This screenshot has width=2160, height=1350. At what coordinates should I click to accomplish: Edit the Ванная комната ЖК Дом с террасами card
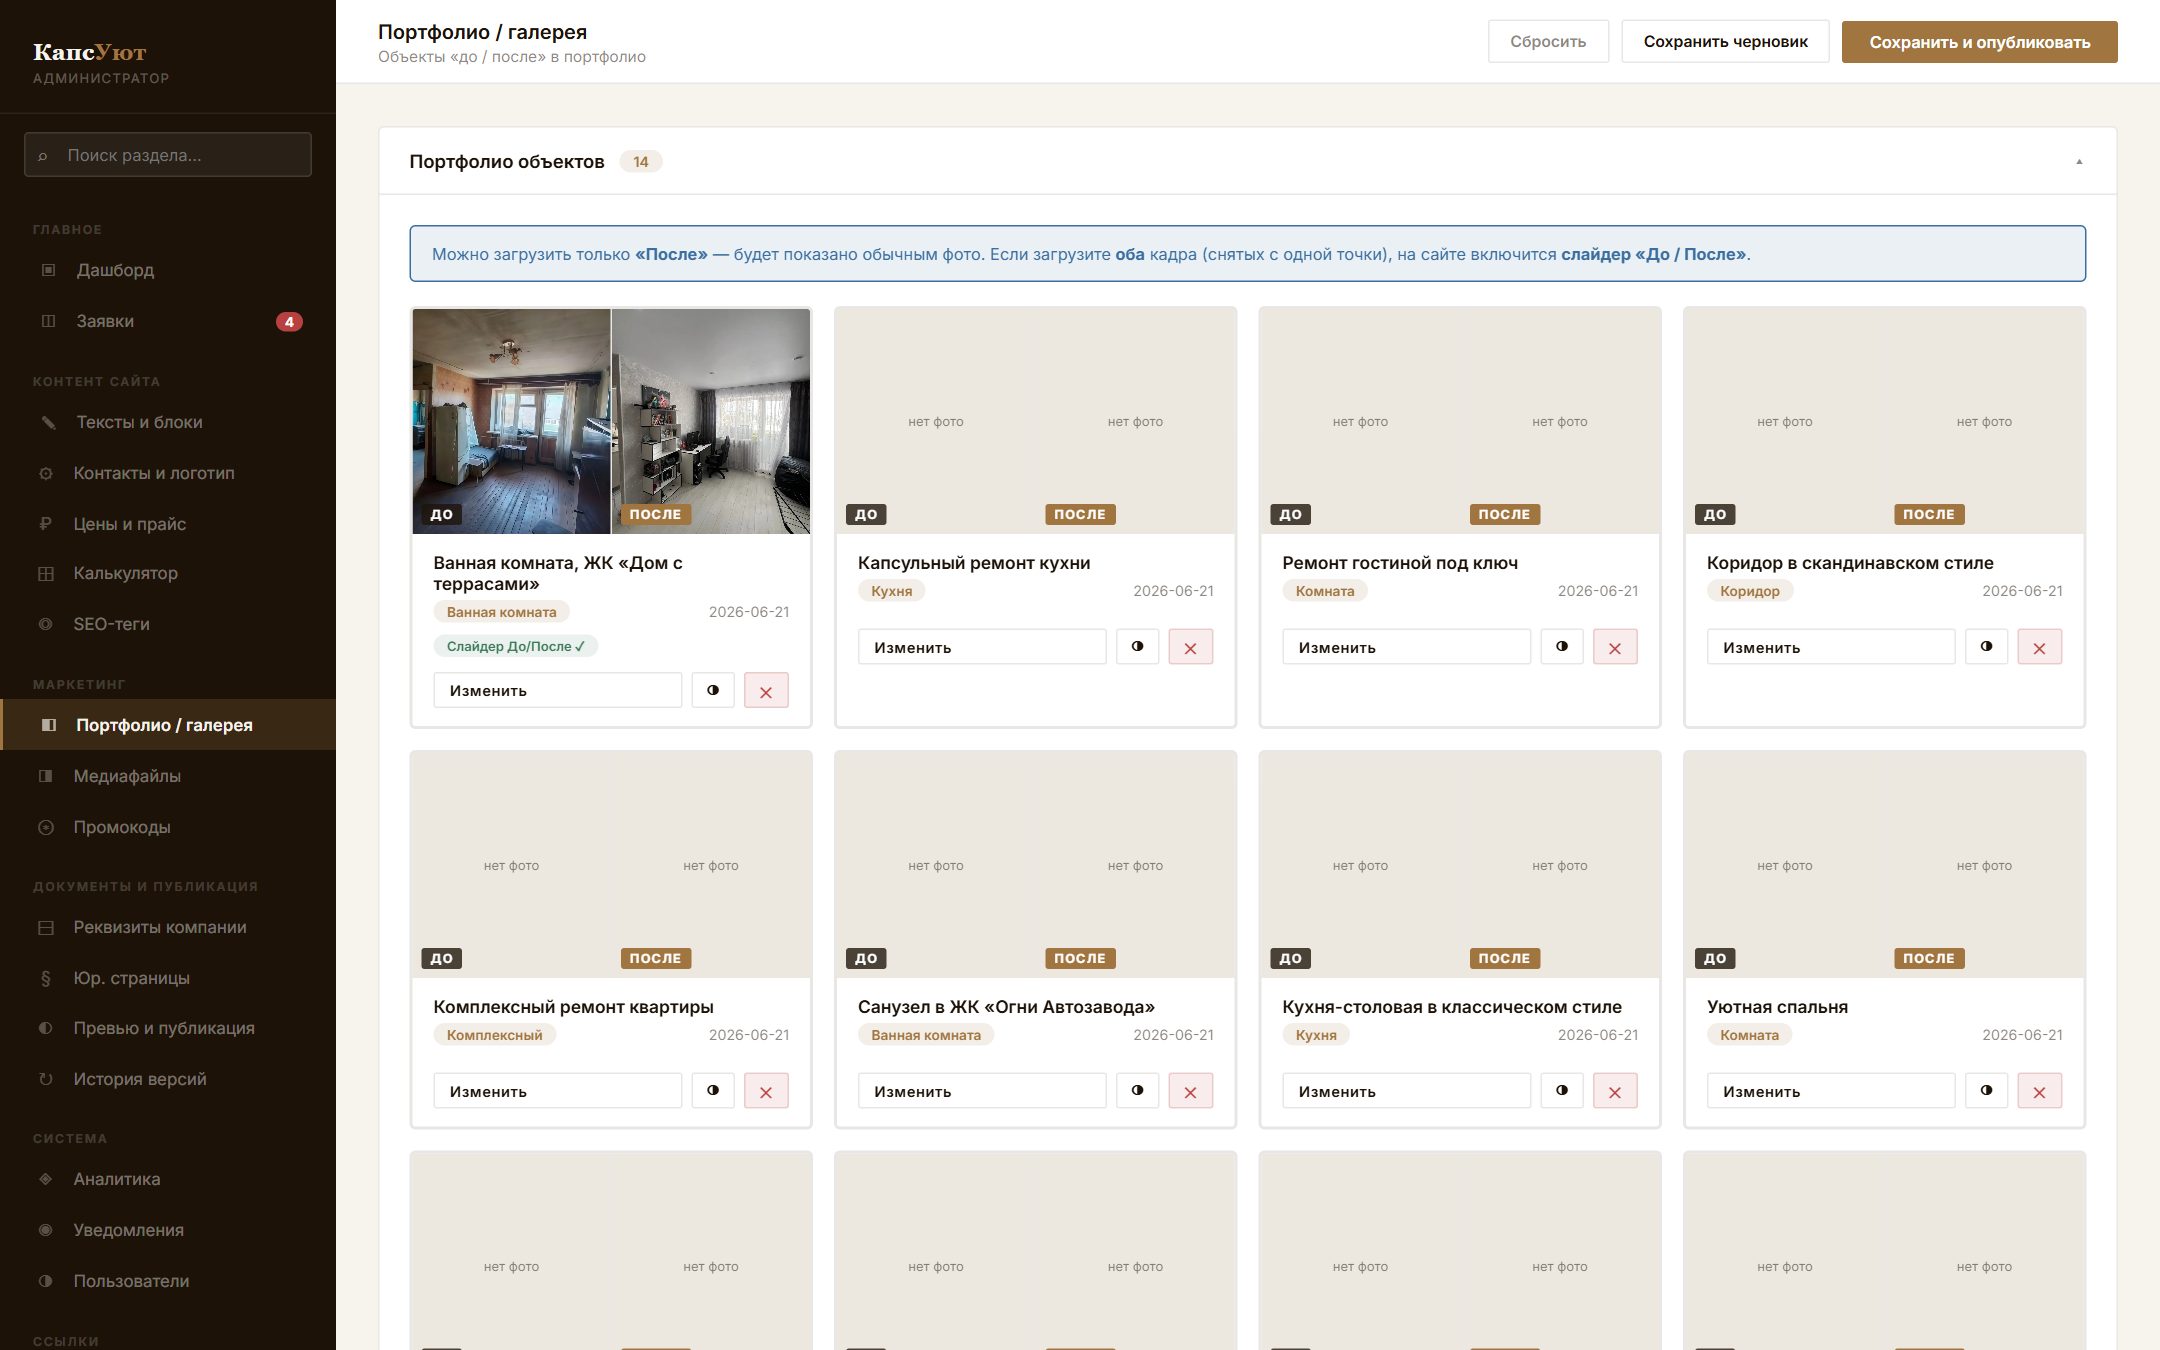coord(557,691)
